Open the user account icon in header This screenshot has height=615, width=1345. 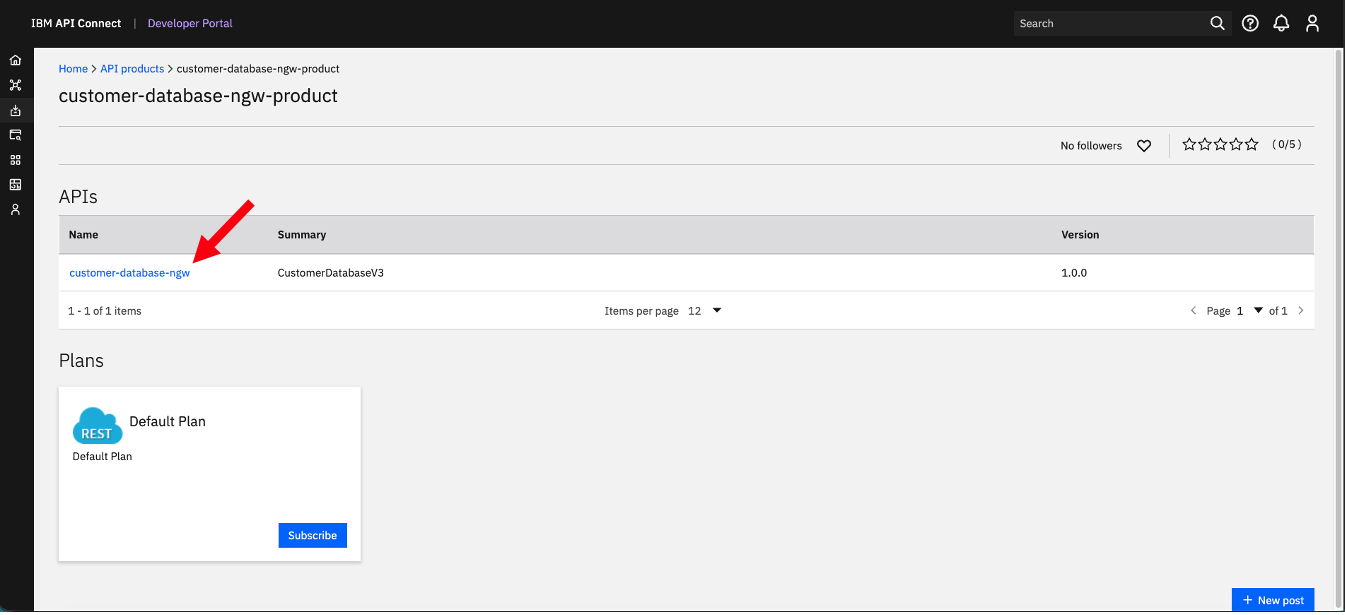[x=1313, y=23]
